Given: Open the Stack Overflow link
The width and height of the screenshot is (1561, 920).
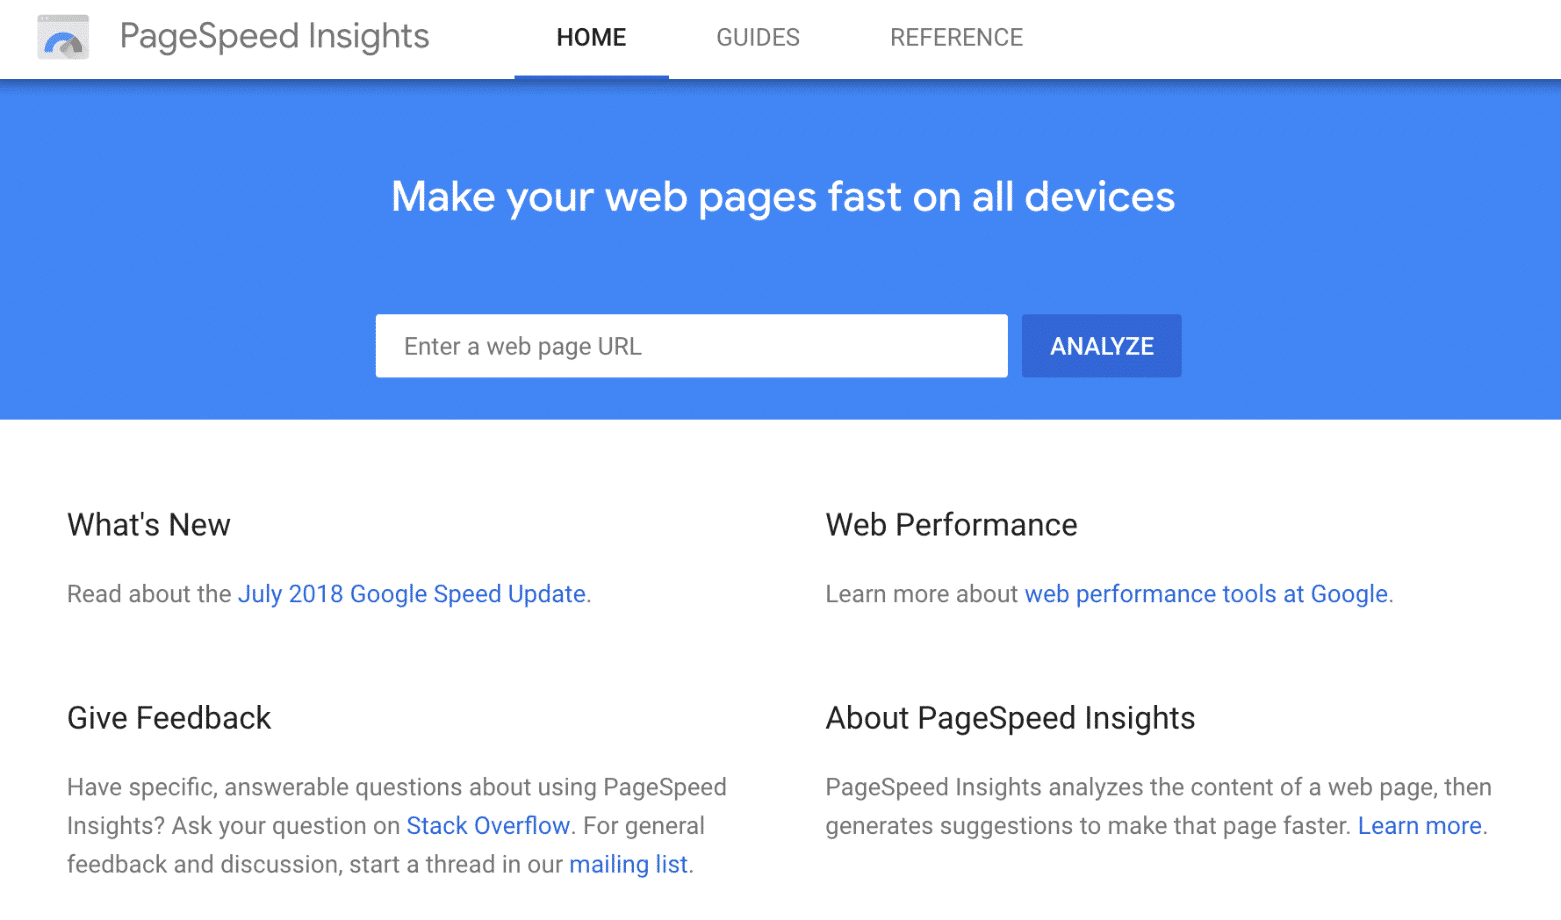Looking at the screenshot, I should coord(488,826).
